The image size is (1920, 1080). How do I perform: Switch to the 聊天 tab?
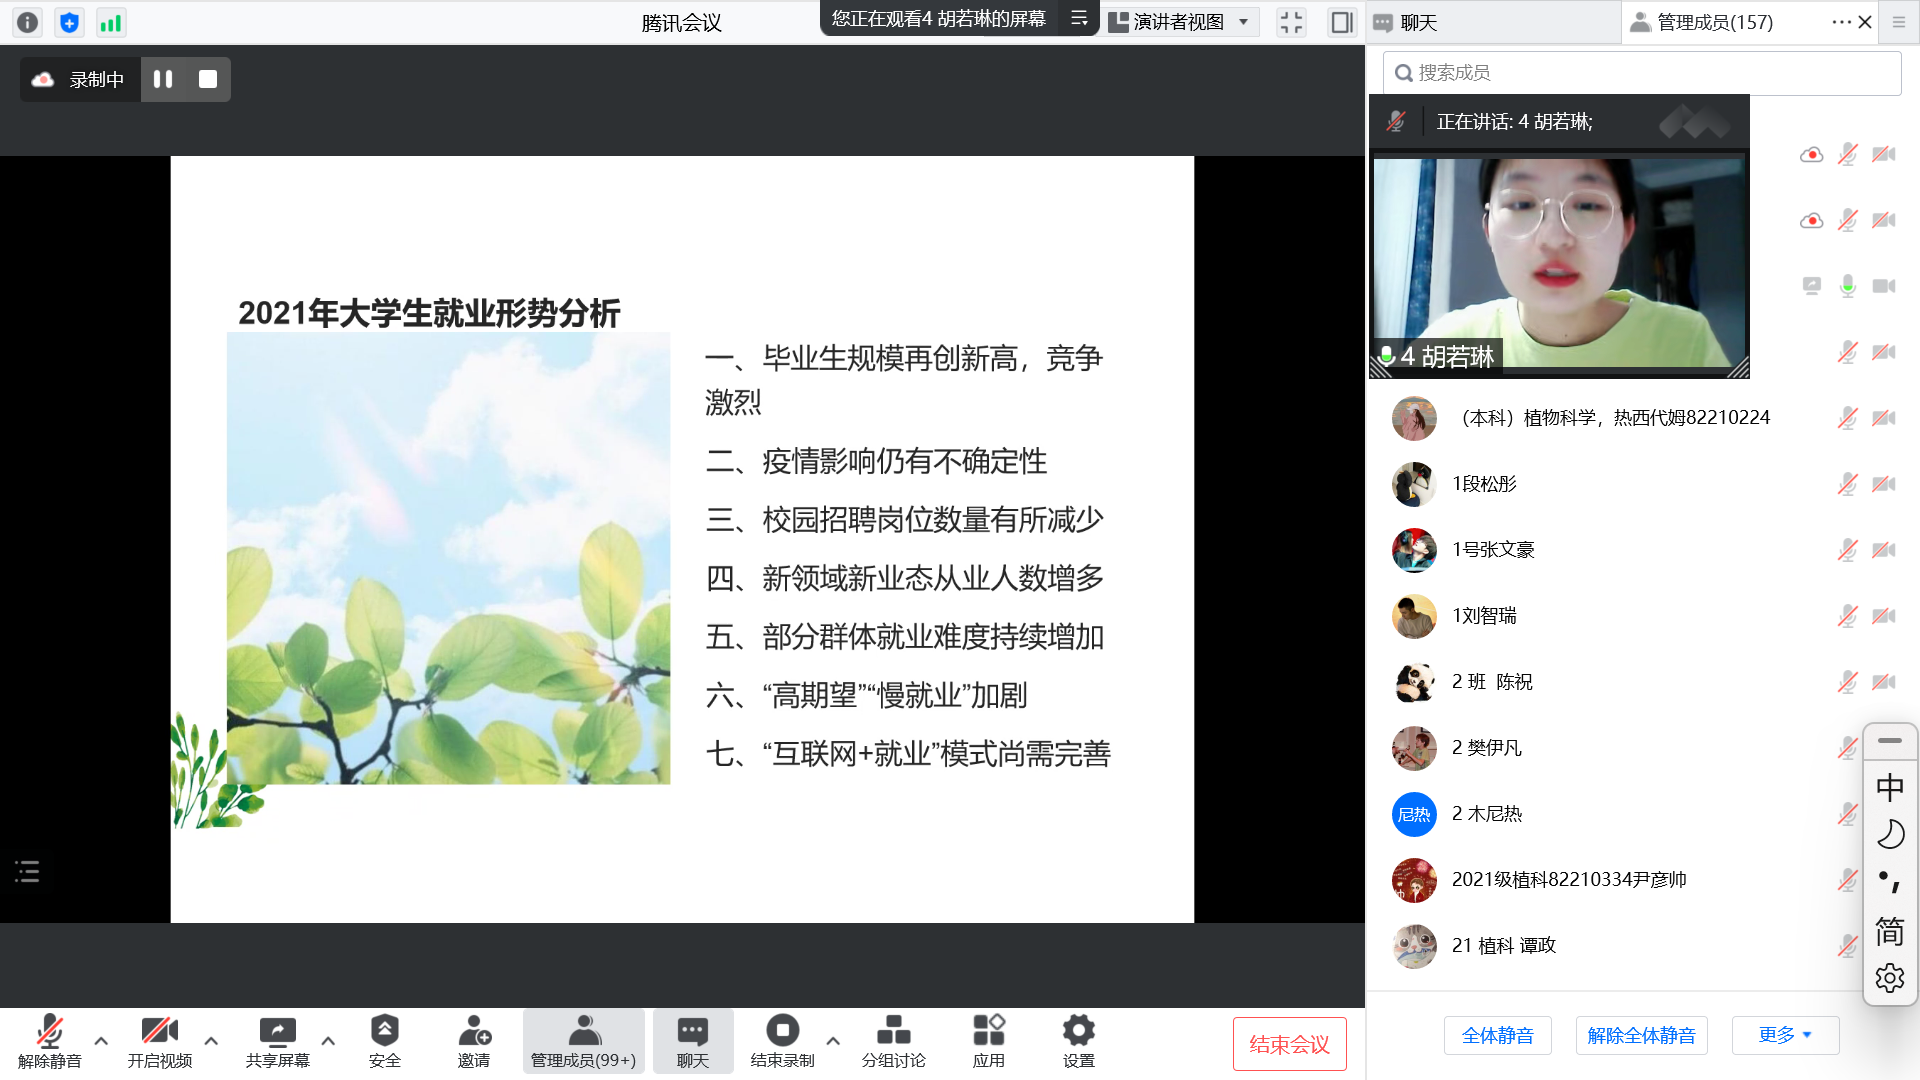[x=1418, y=22]
